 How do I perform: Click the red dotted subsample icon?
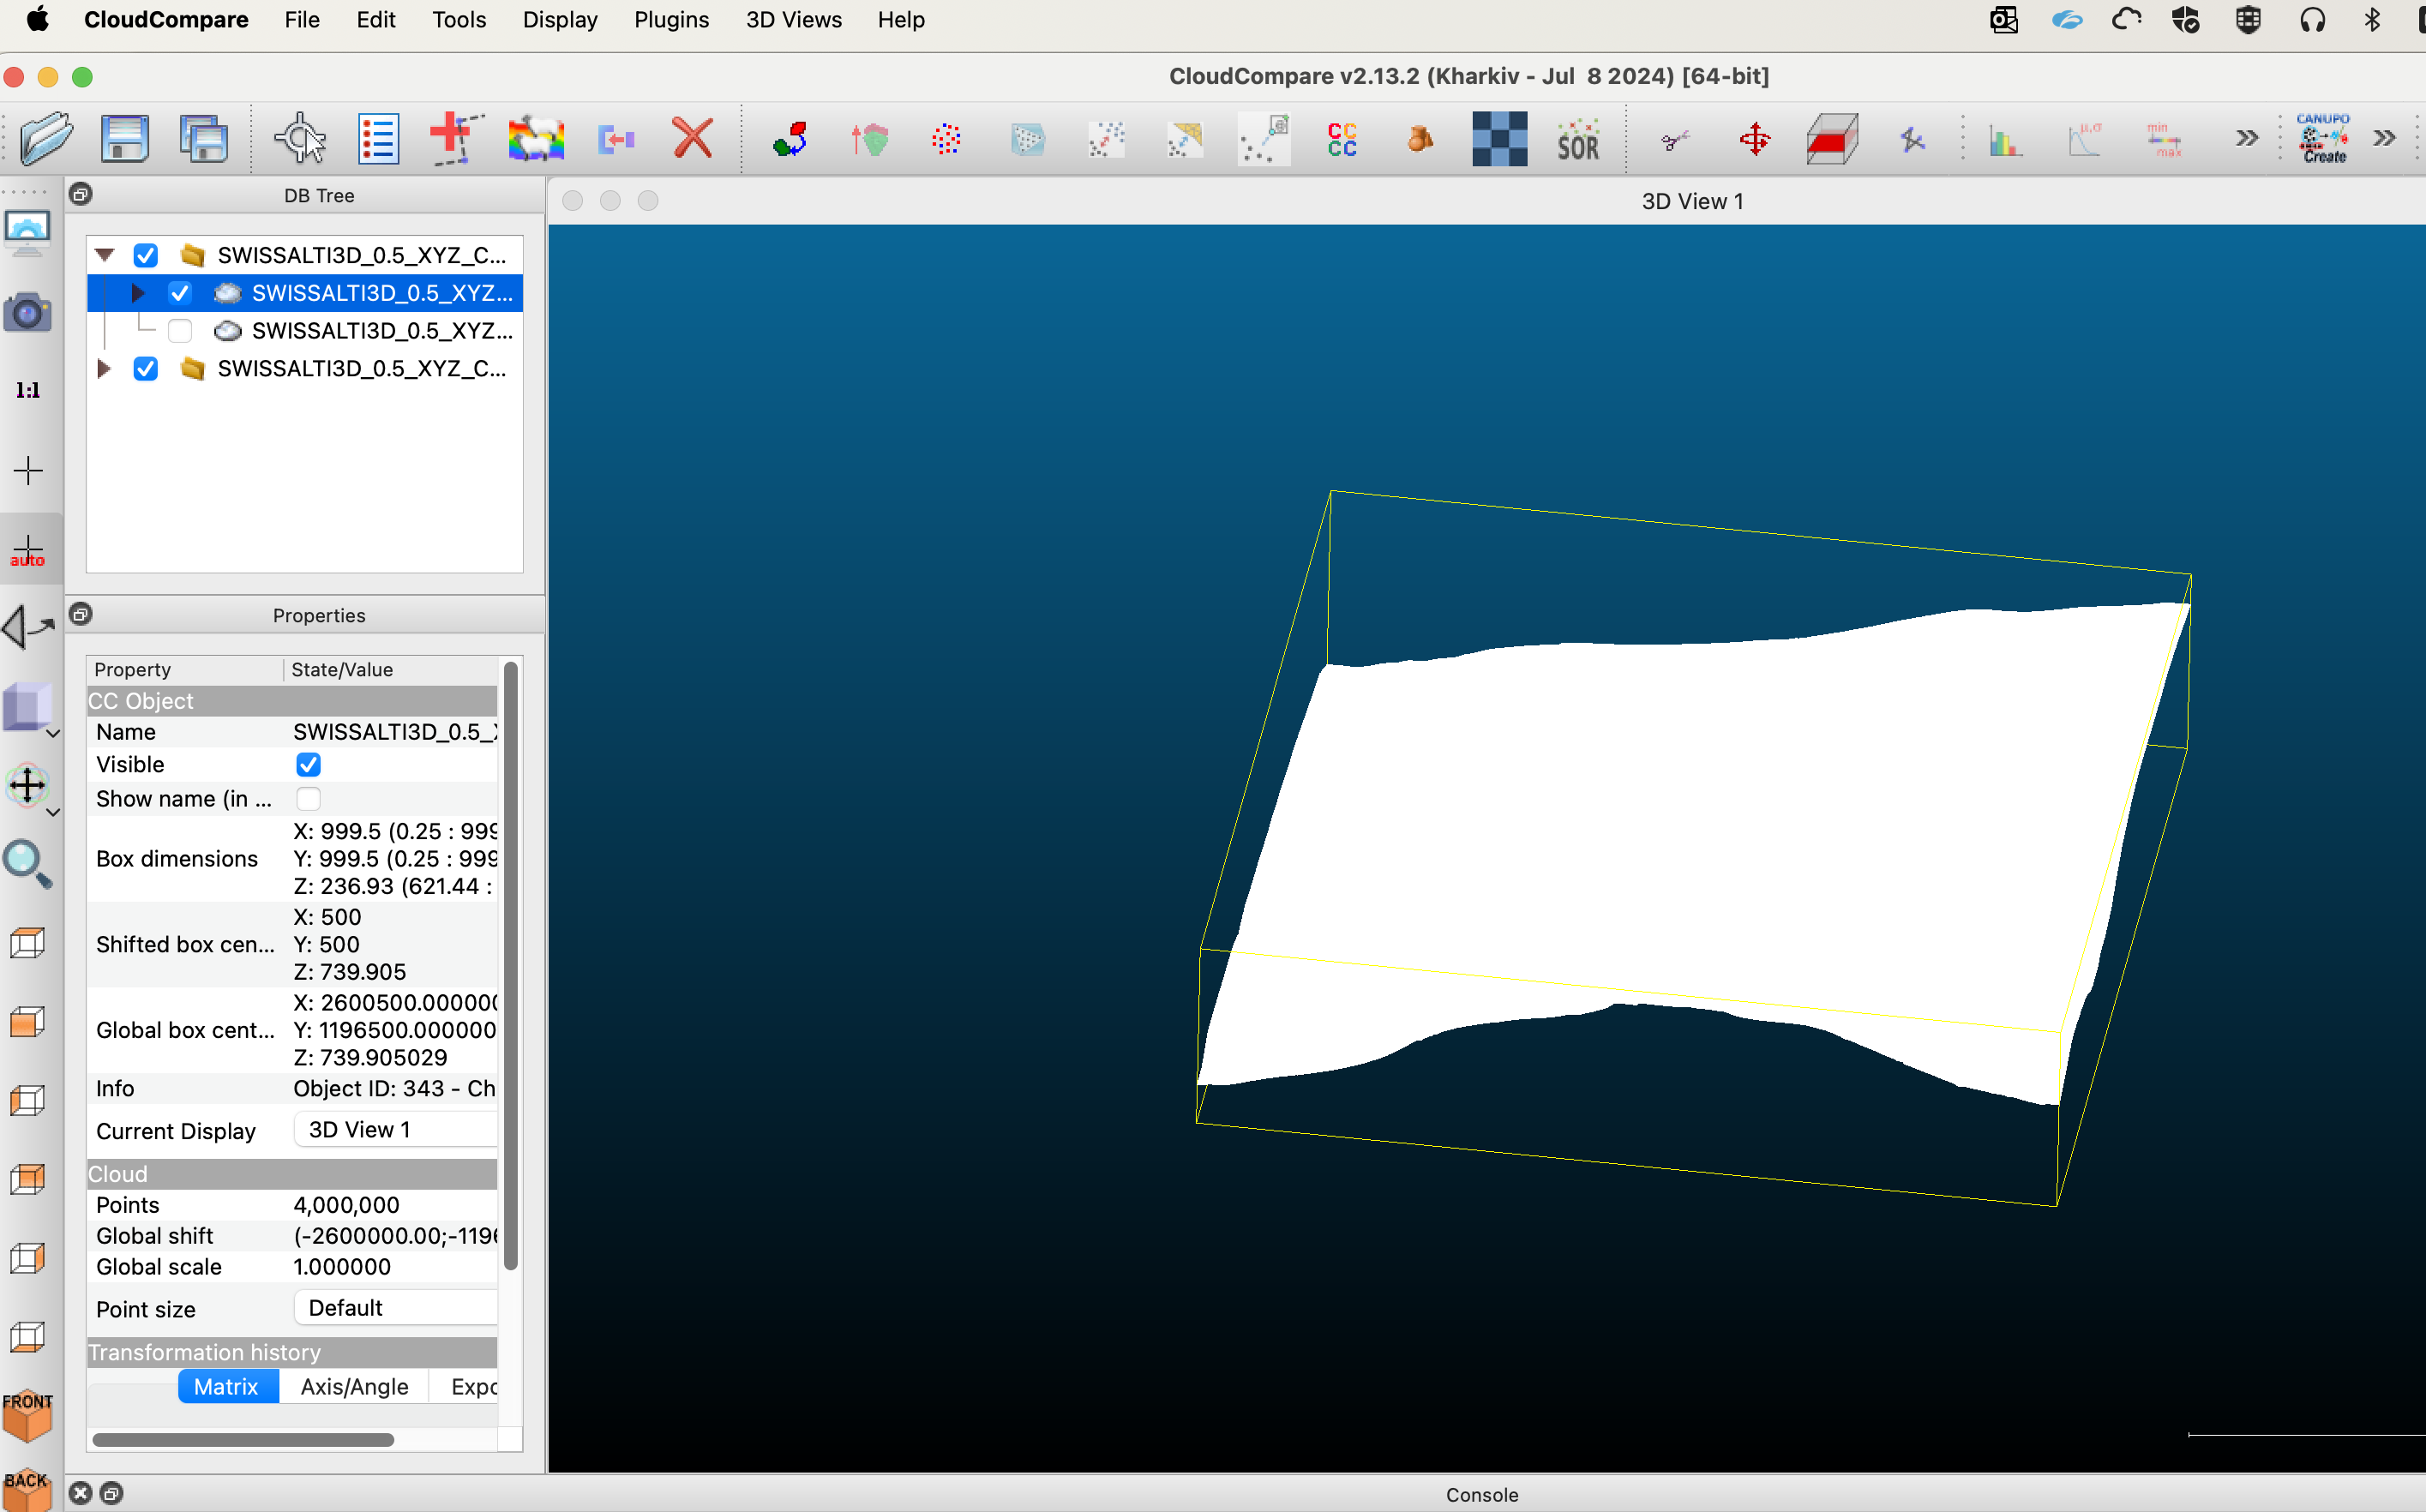tap(946, 139)
